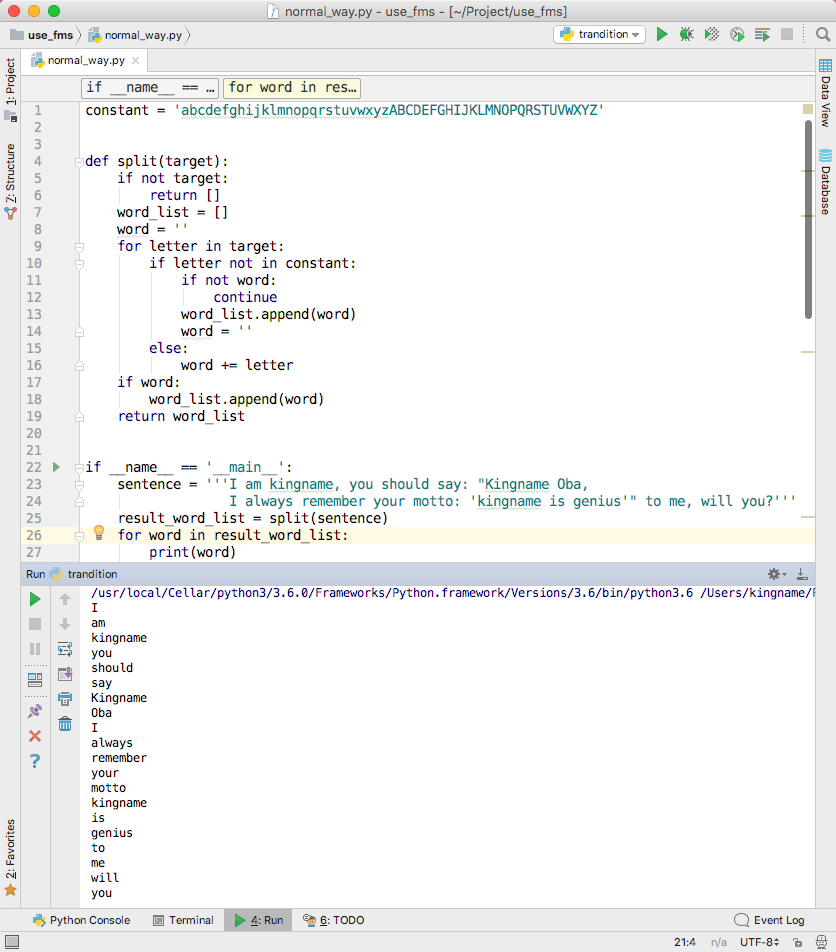Start debugging with the bug icon

coord(687,35)
